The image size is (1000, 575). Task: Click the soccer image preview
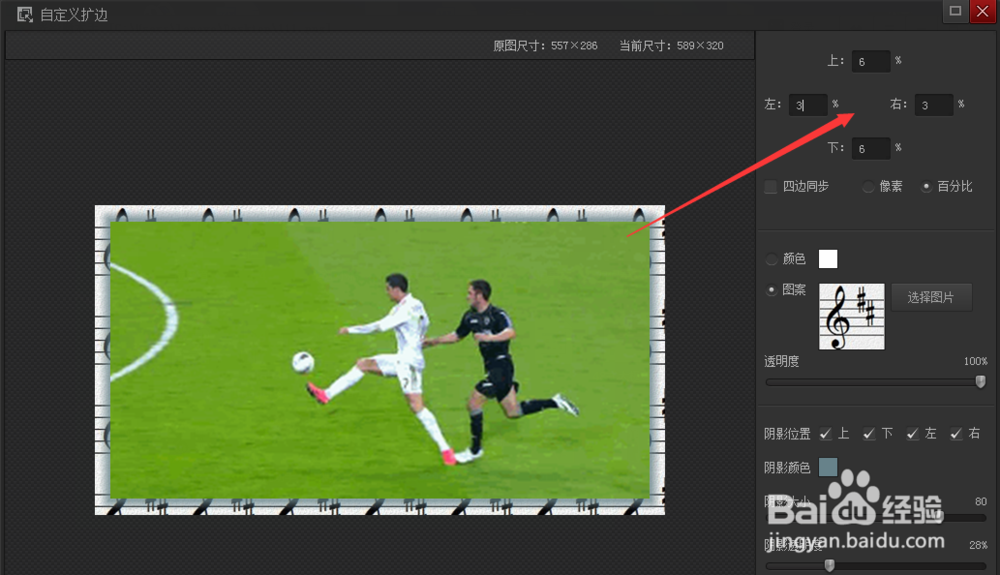(379, 360)
